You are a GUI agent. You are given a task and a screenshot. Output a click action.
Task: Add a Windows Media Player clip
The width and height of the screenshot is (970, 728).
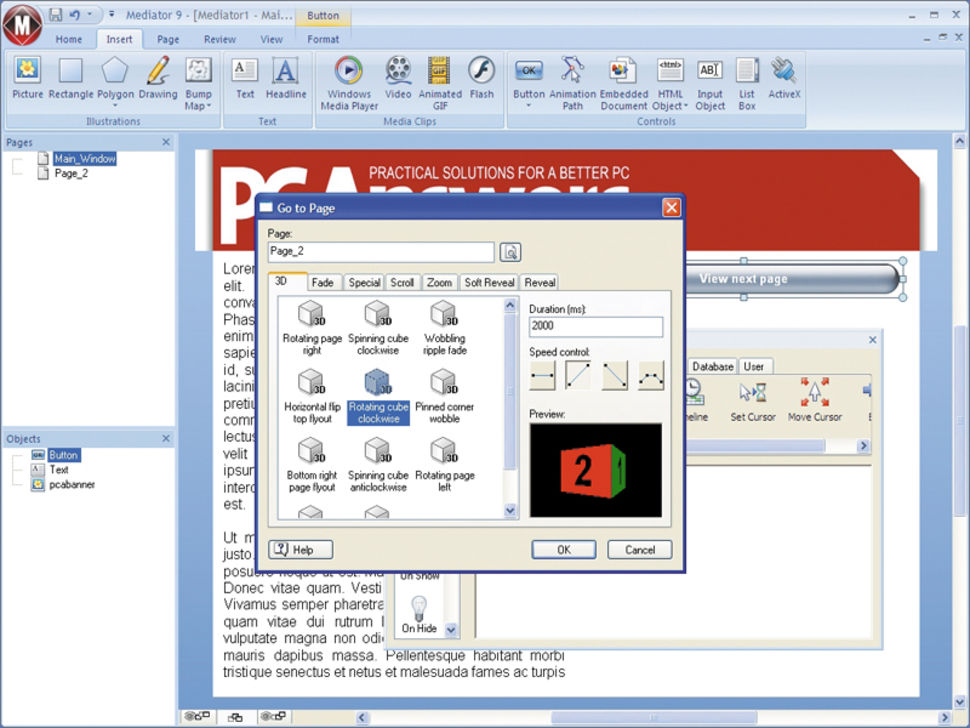coord(349,83)
